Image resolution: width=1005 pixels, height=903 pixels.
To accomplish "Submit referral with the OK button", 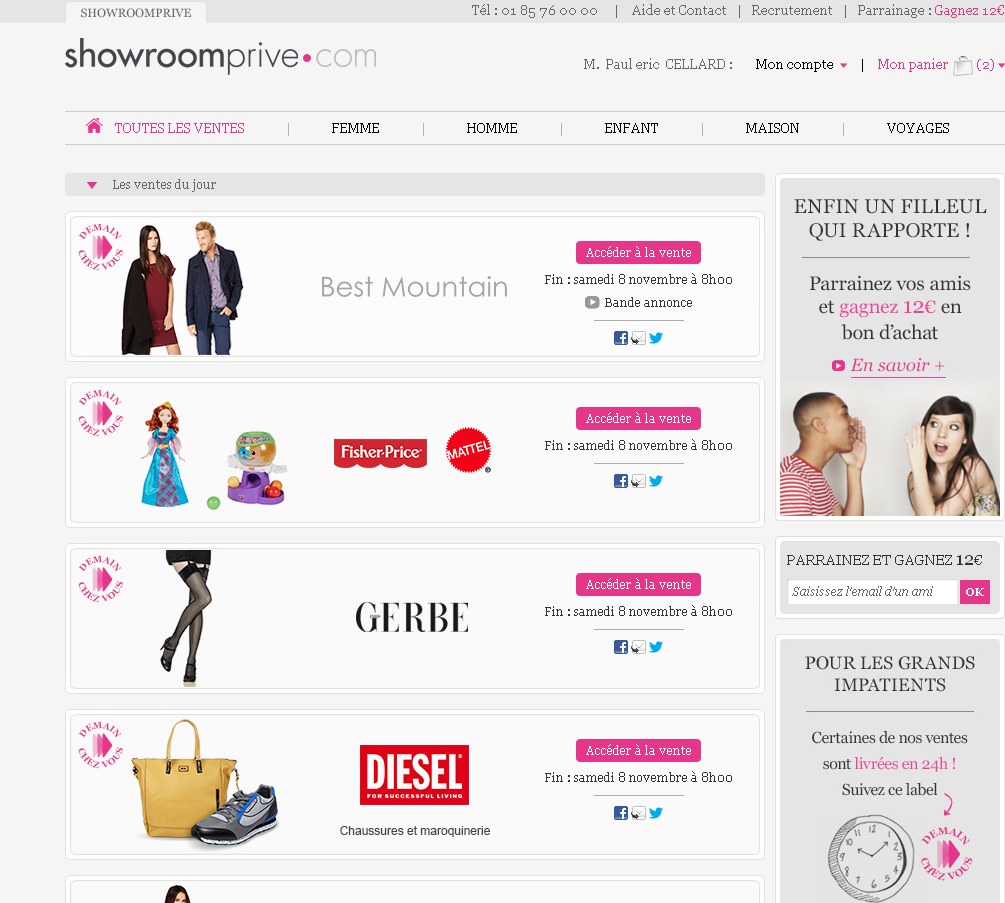I will pos(974,592).
